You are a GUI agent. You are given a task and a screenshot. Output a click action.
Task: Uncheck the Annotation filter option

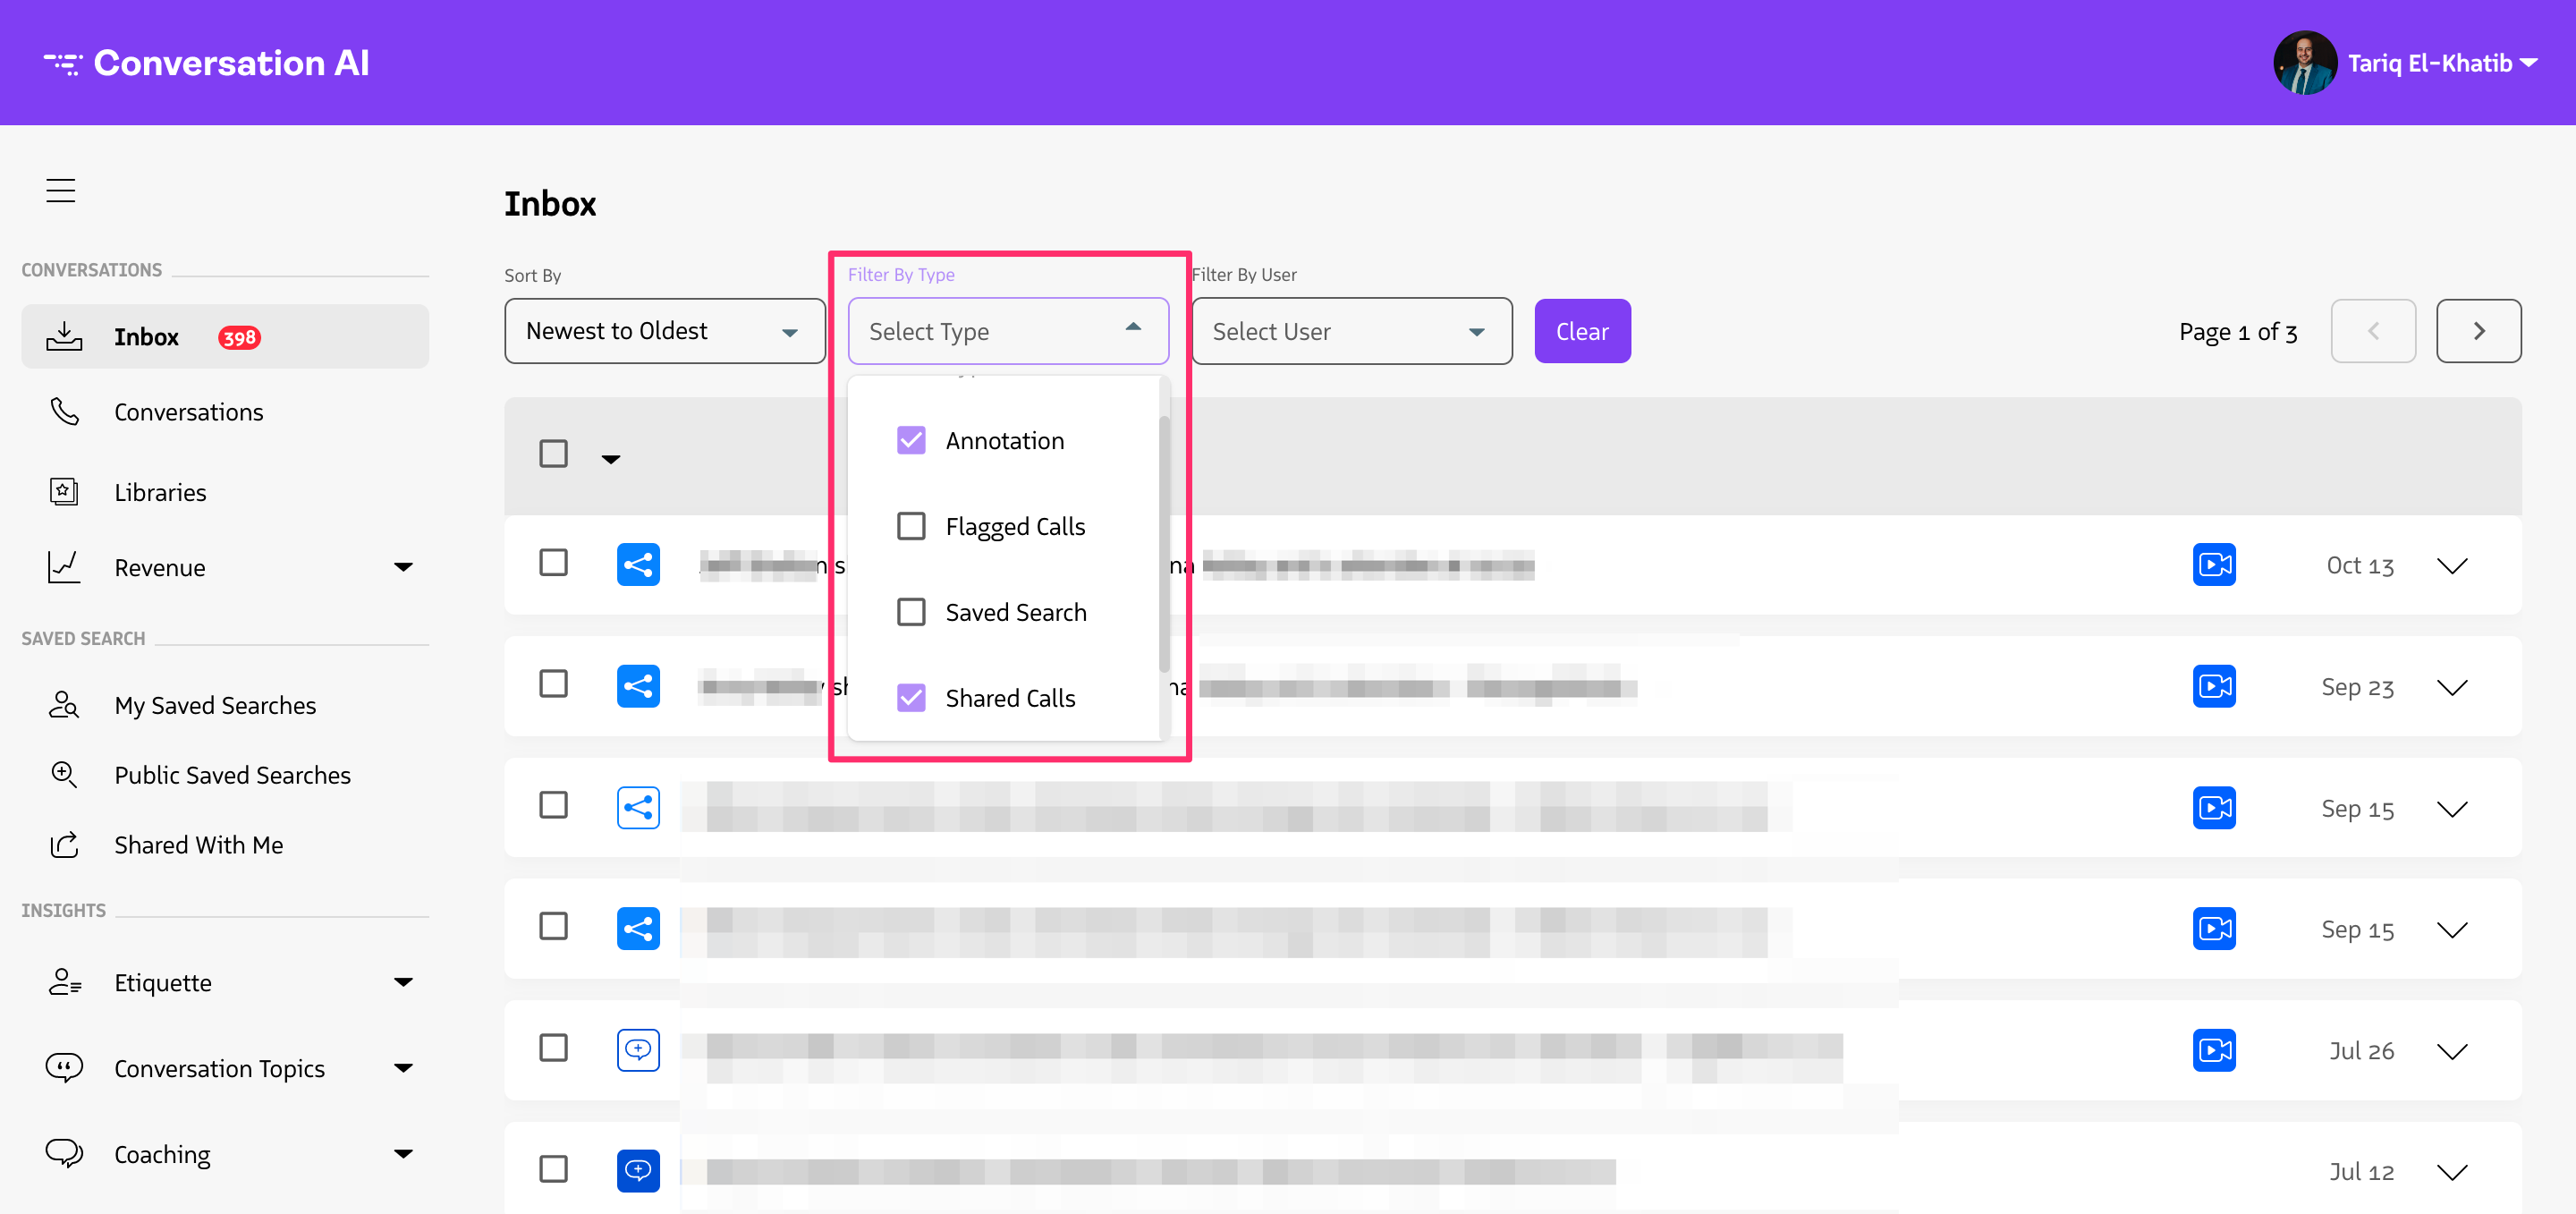click(911, 440)
